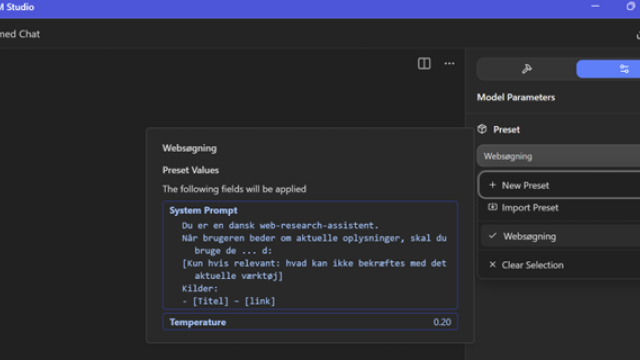Select the Websøgning preset entry
This screenshot has height=360, width=640.
click(560, 236)
